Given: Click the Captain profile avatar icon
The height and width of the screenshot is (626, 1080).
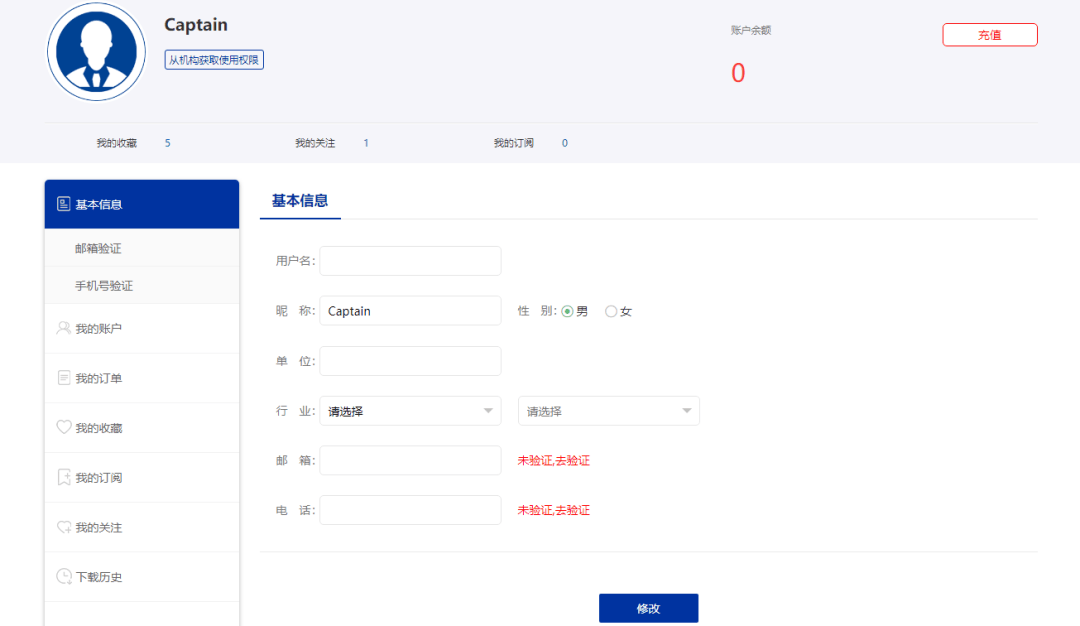Looking at the screenshot, I should pos(96,52).
